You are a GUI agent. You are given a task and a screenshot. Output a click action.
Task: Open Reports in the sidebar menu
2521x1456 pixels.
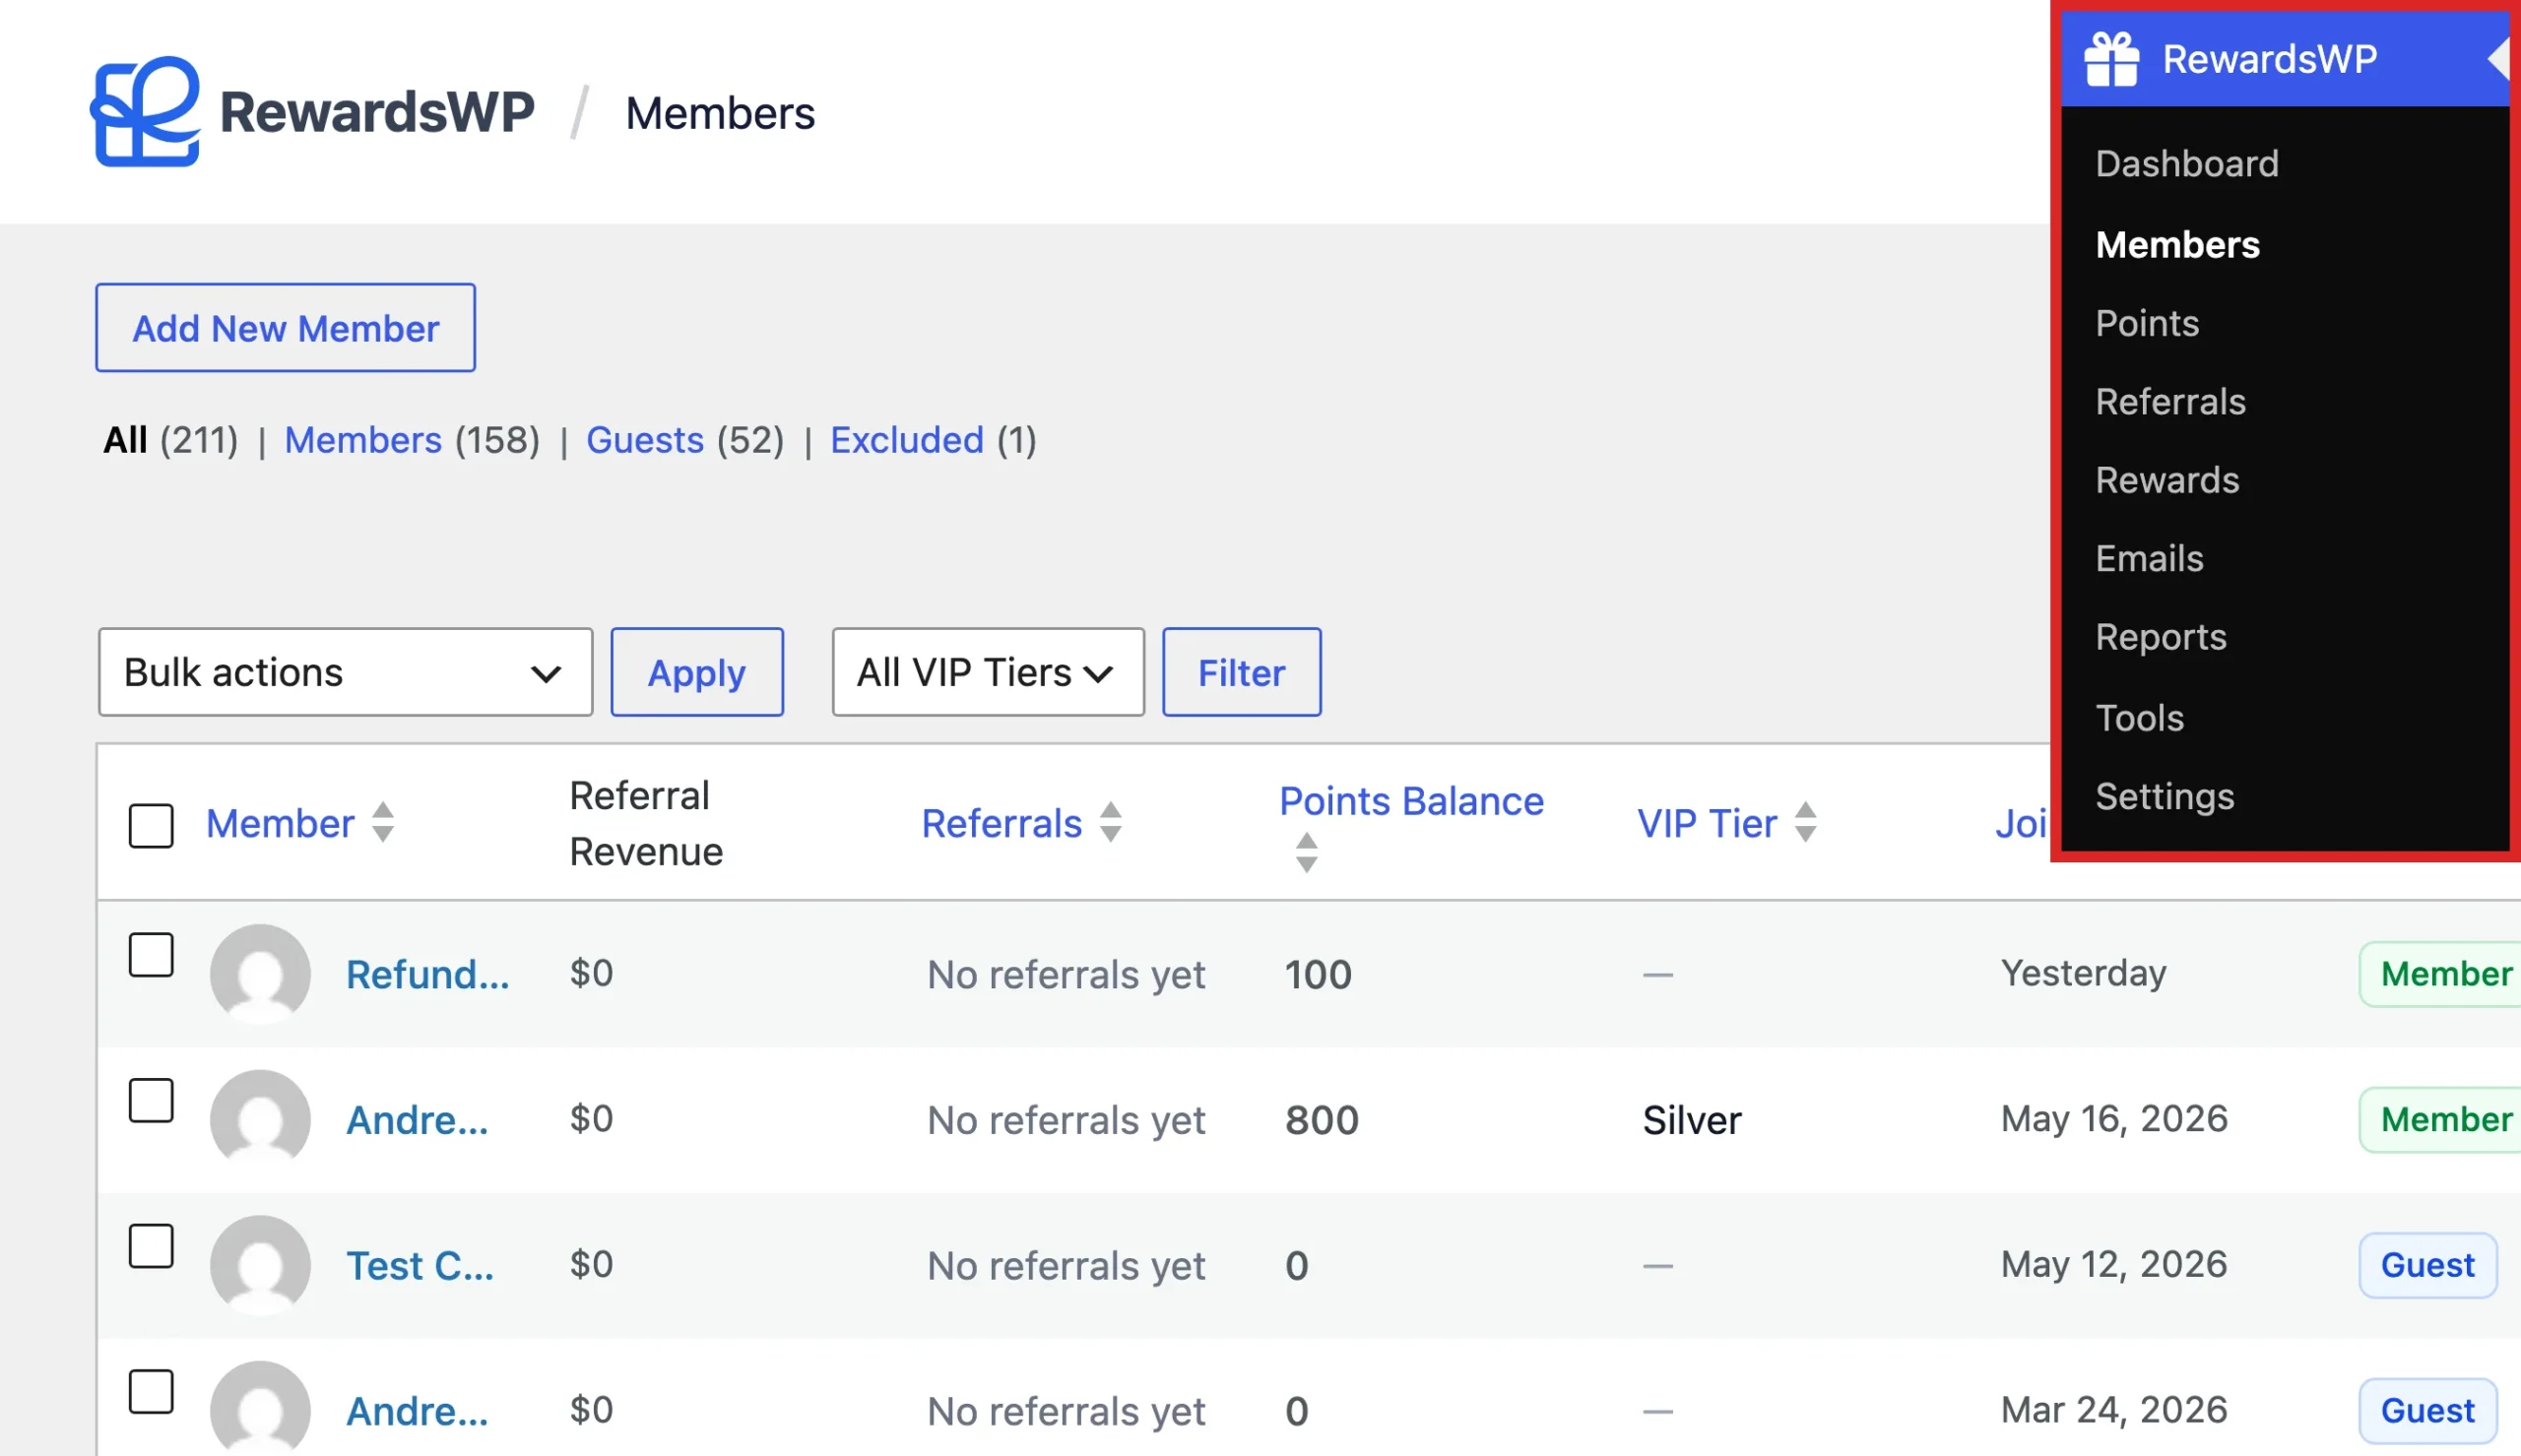(2160, 637)
